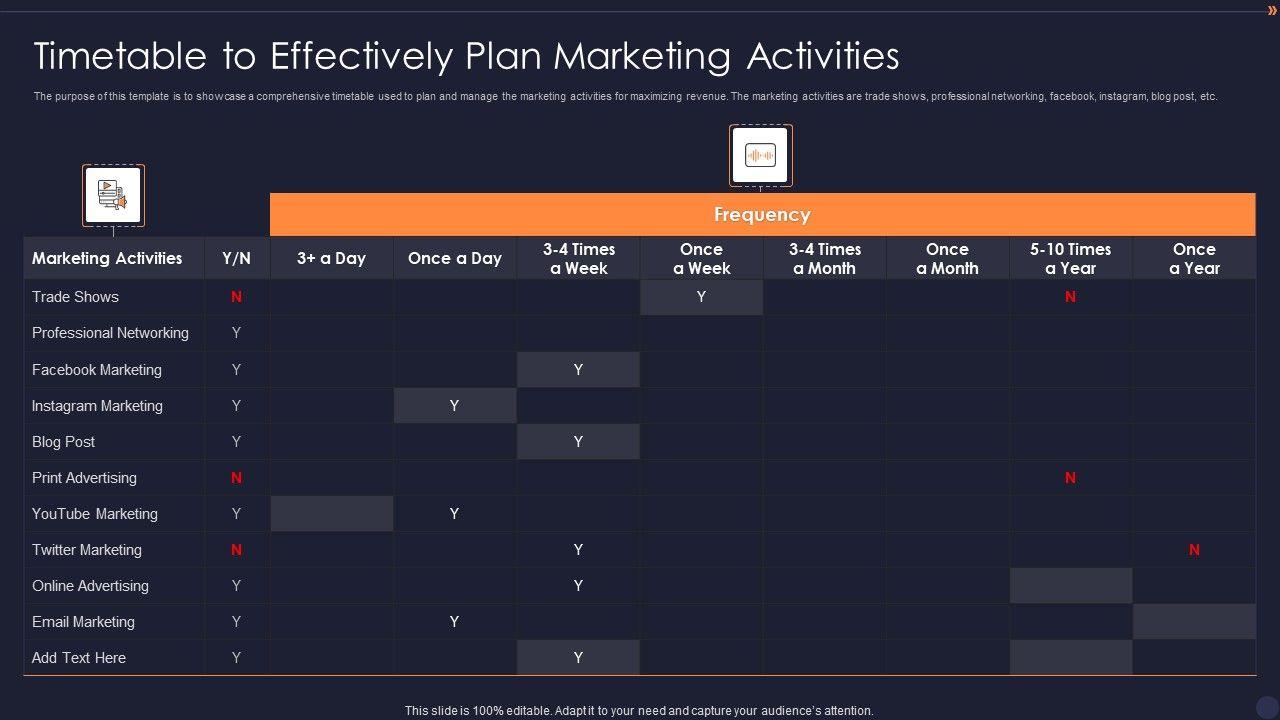Select the orange Frequency header bar
The height and width of the screenshot is (720, 1280).
coord(762,215)
